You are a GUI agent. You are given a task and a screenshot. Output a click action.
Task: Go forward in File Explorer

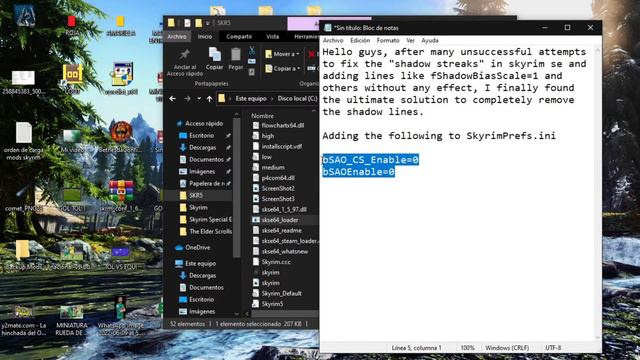pos(187,98)
